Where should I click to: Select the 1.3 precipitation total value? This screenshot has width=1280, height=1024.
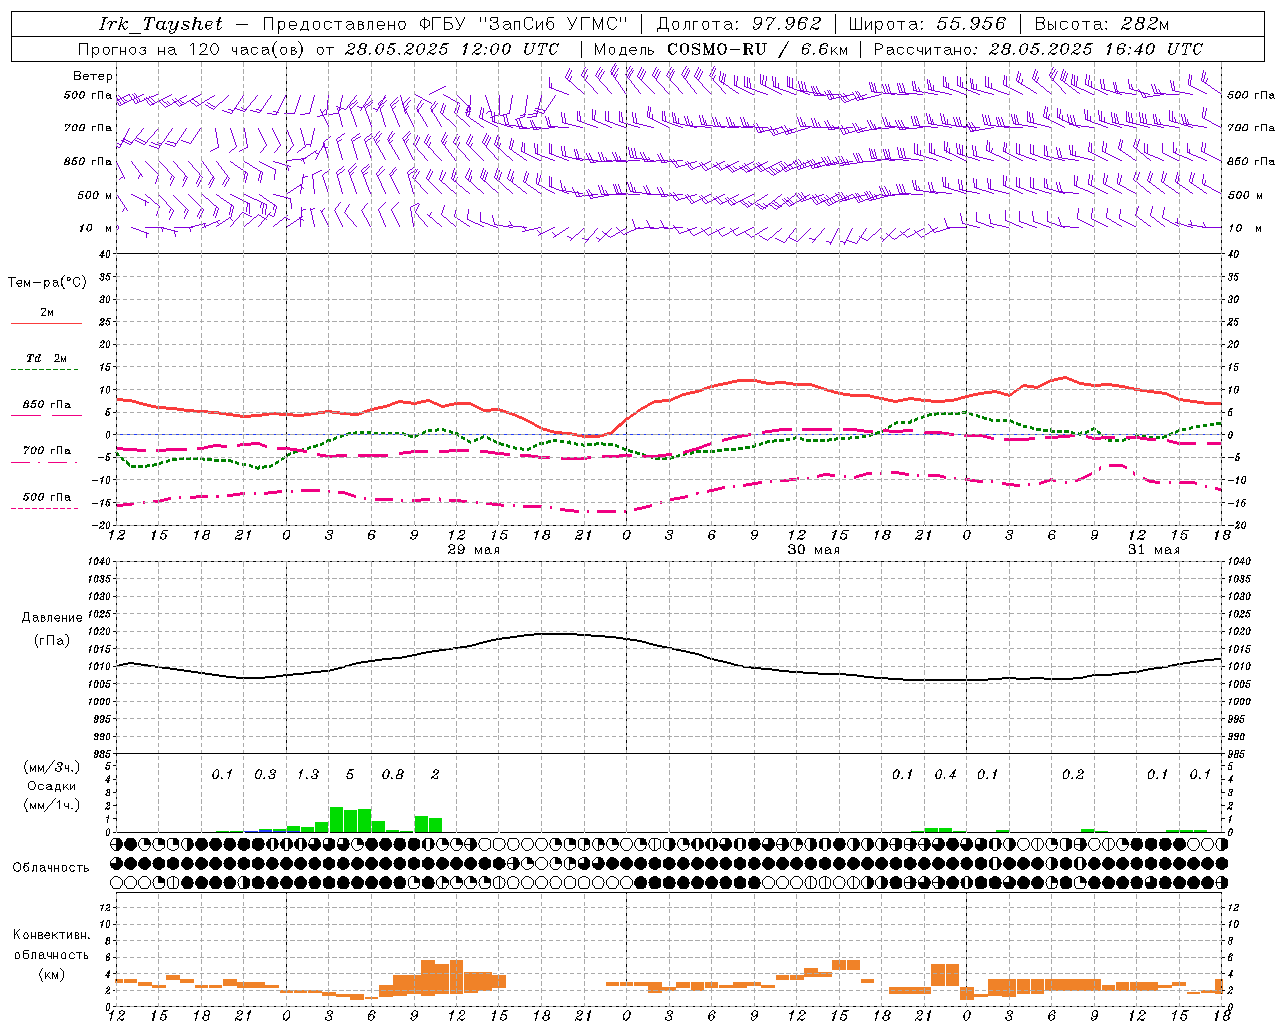[307, 774]
